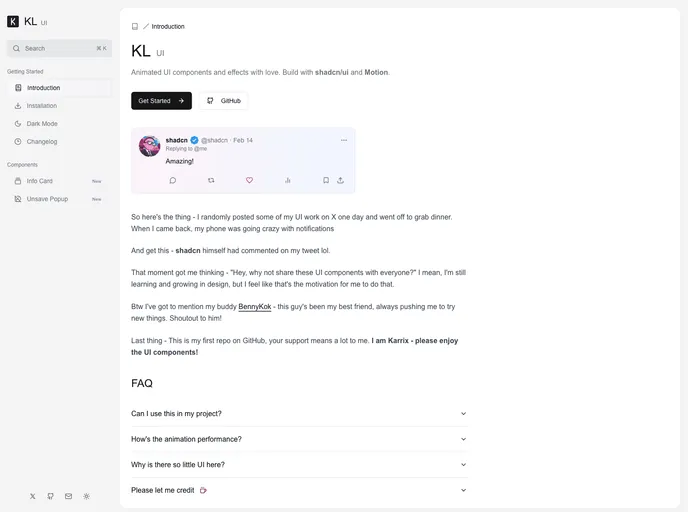Open the tweet's three-dot more menu
The width and height of the screenshot is (688, 512).
point(344,140)
